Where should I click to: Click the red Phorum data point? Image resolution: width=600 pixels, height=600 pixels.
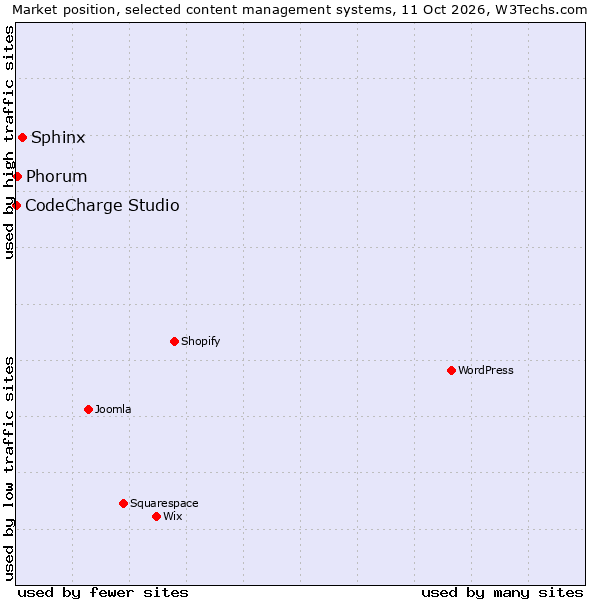click(x=17, y=176)
